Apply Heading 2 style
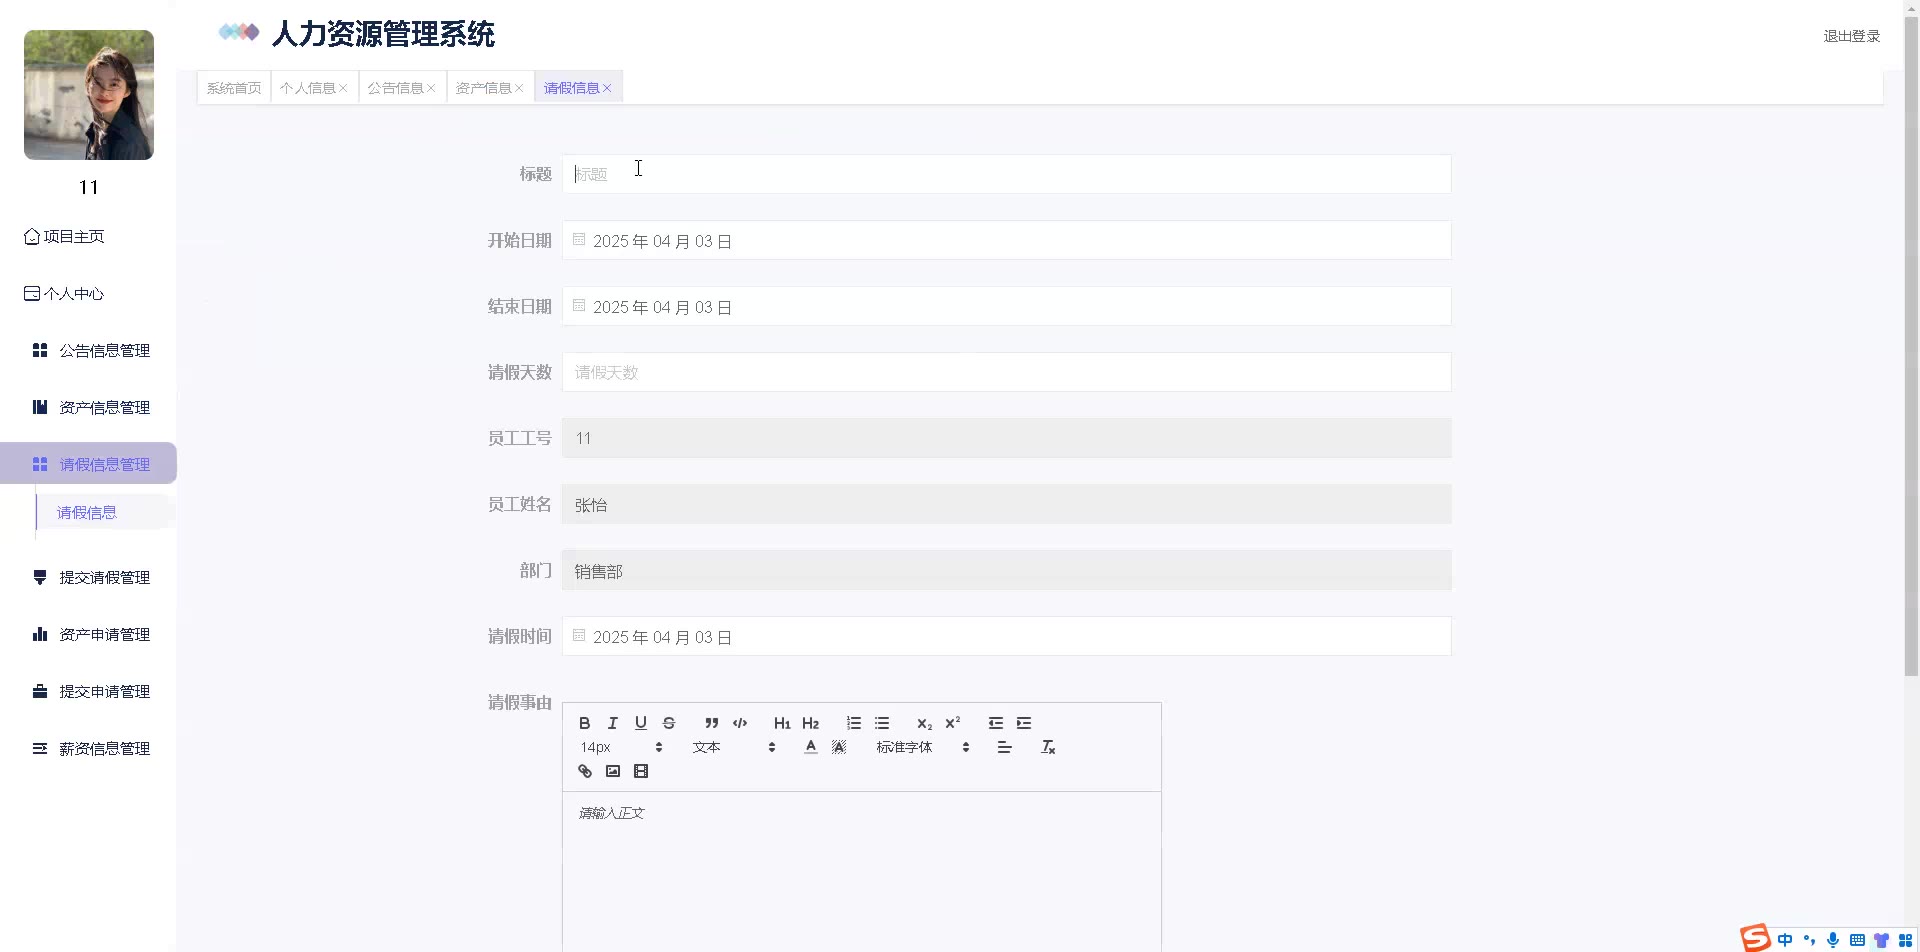 tap(810, 723)
